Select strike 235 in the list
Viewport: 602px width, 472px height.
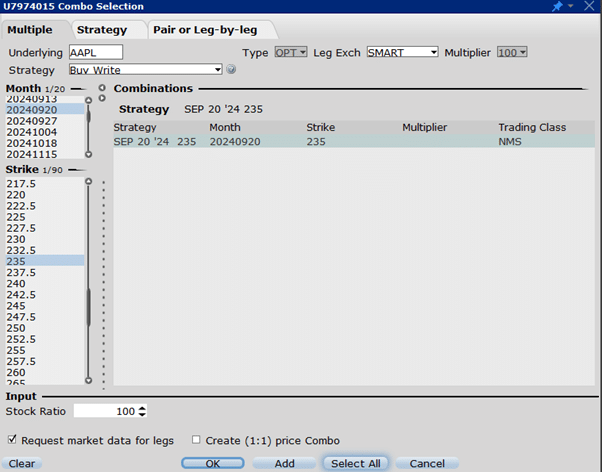click(x=45, y=261)
